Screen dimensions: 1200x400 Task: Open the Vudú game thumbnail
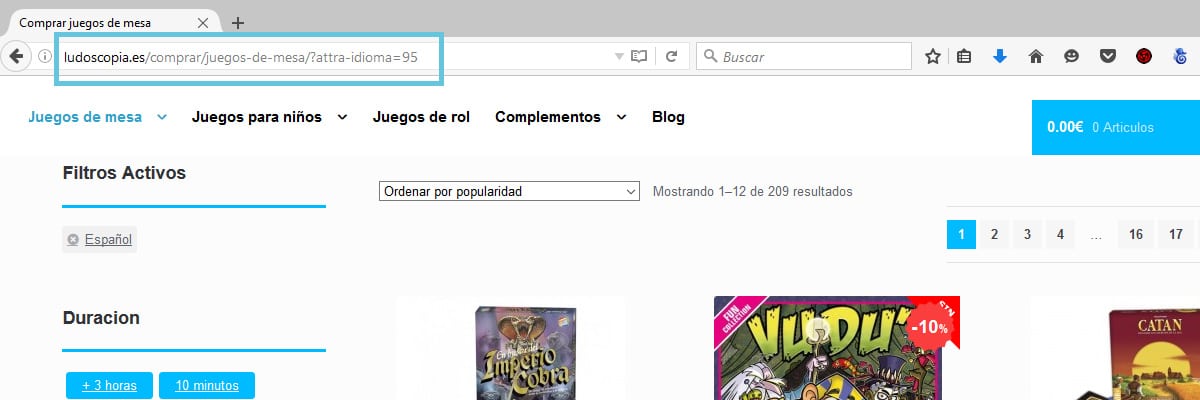(x=836, y=348)
